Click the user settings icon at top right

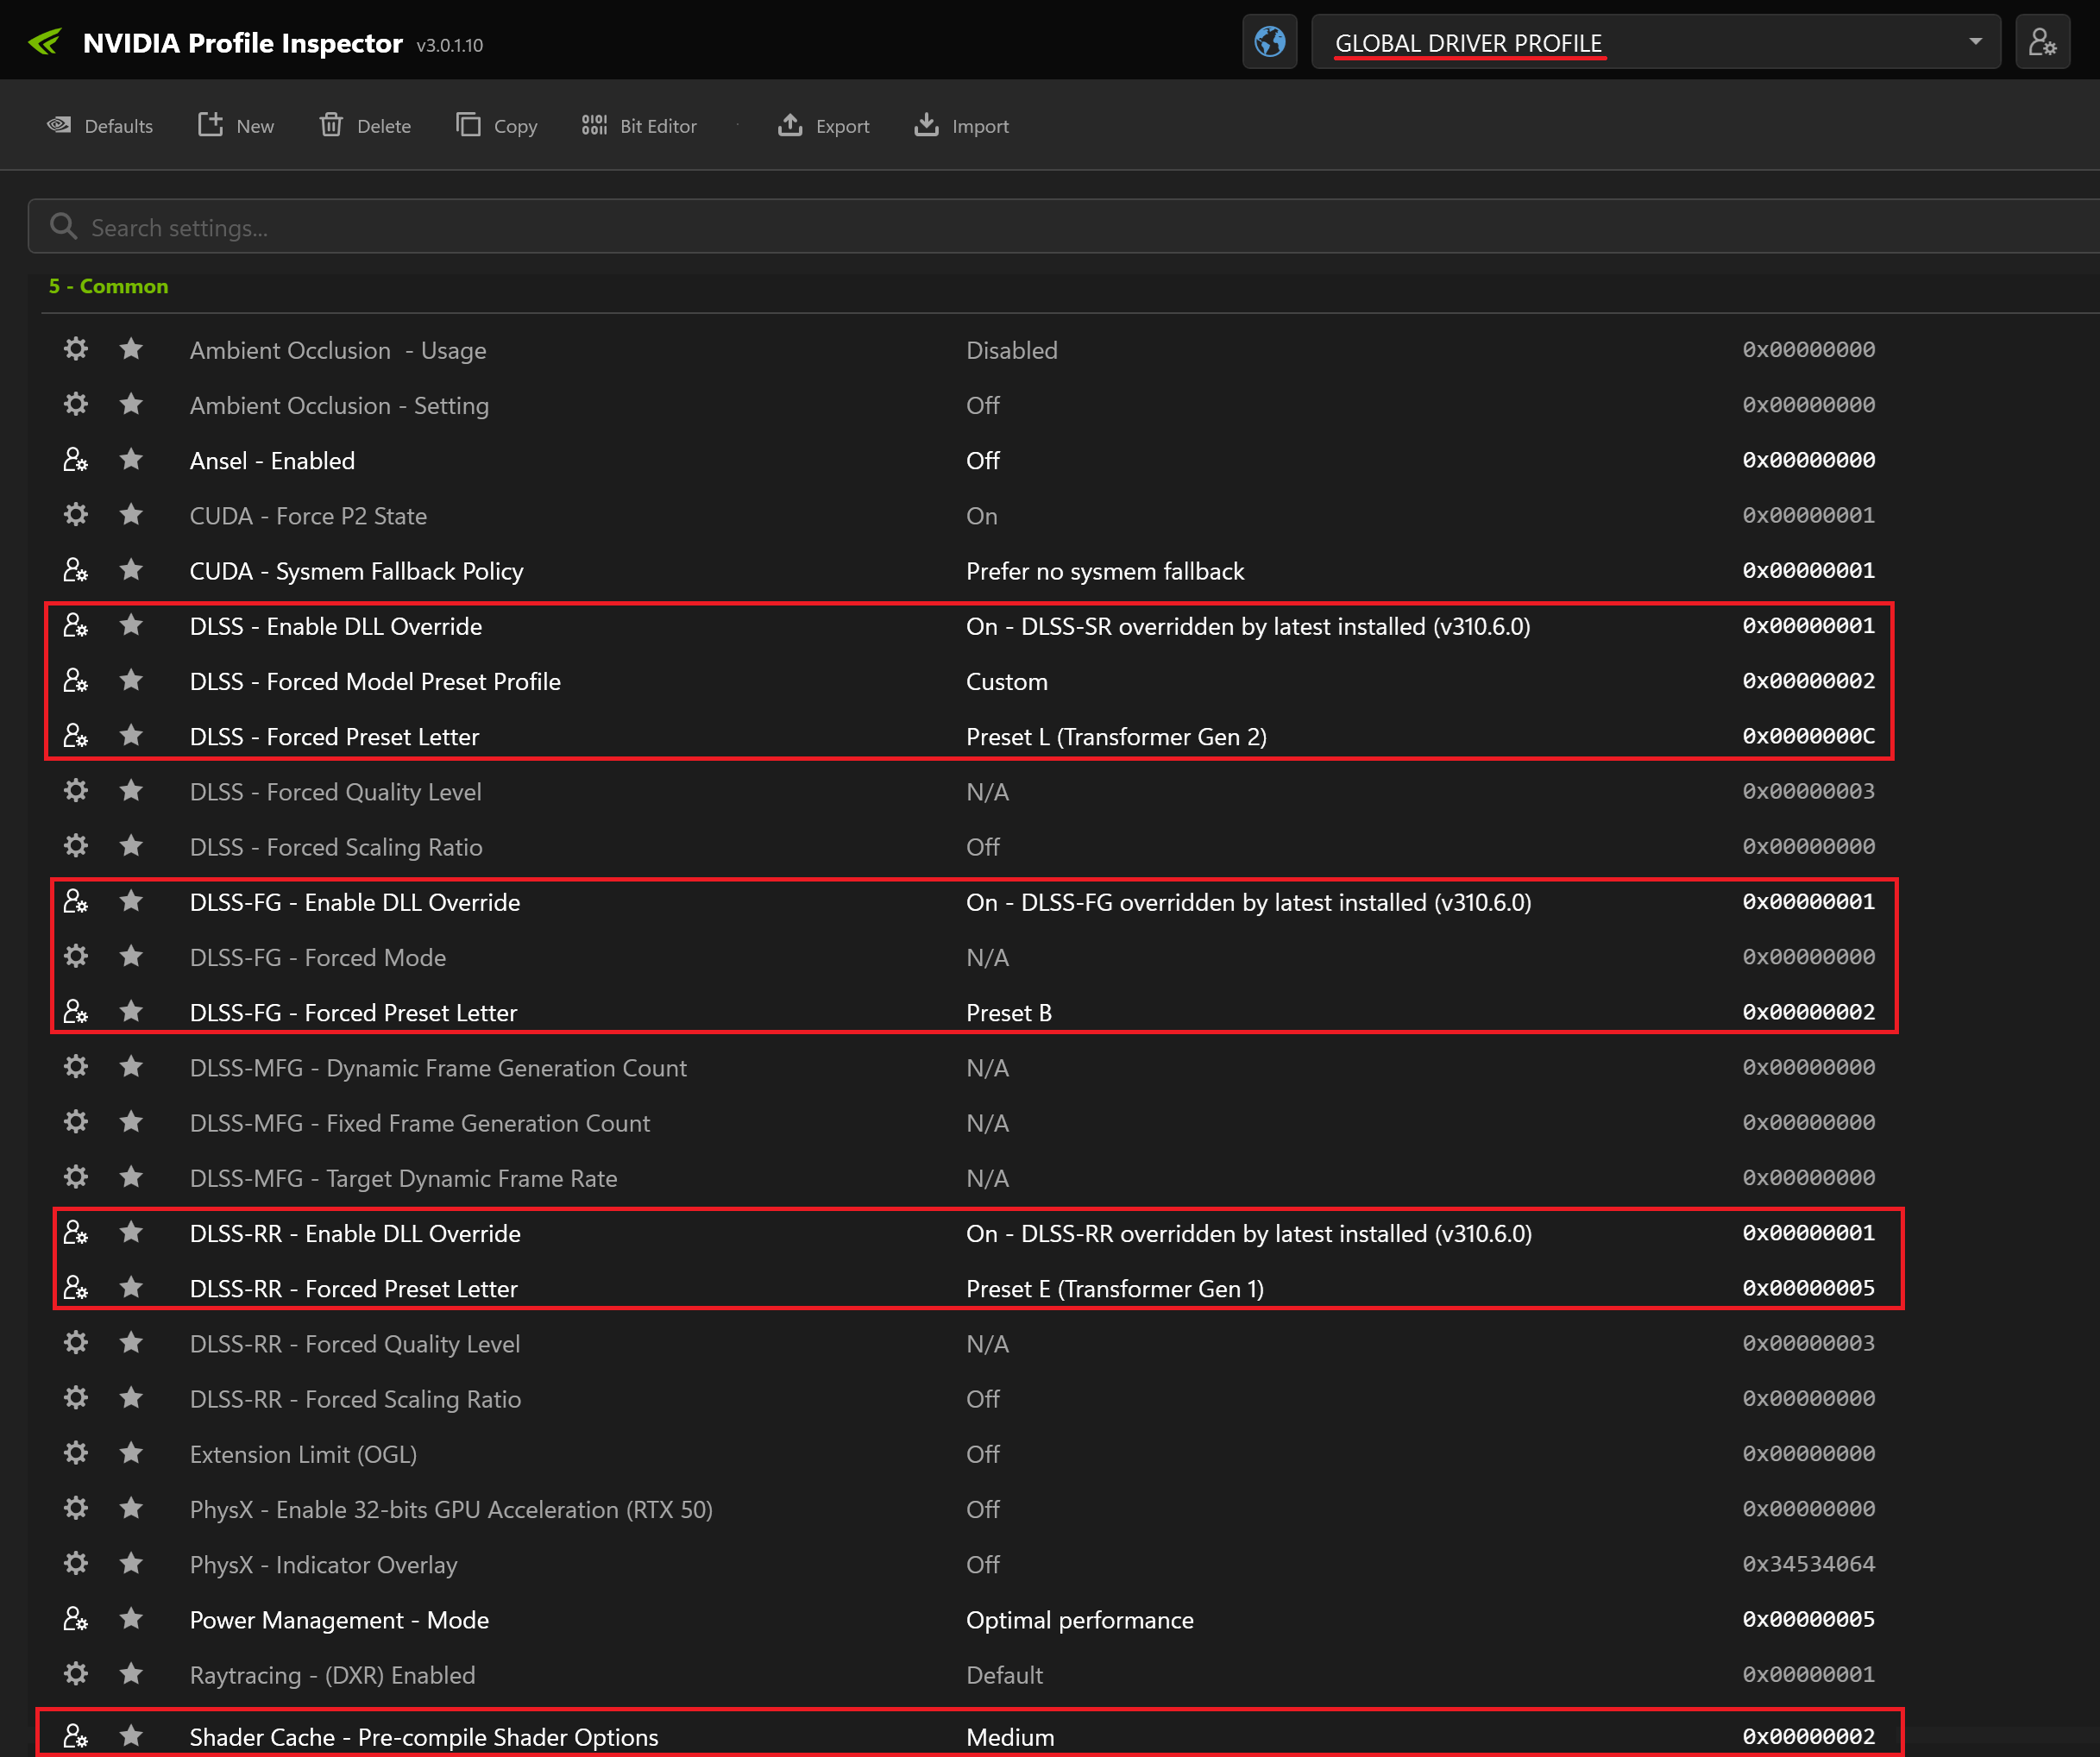click(x=2042, y=42)
